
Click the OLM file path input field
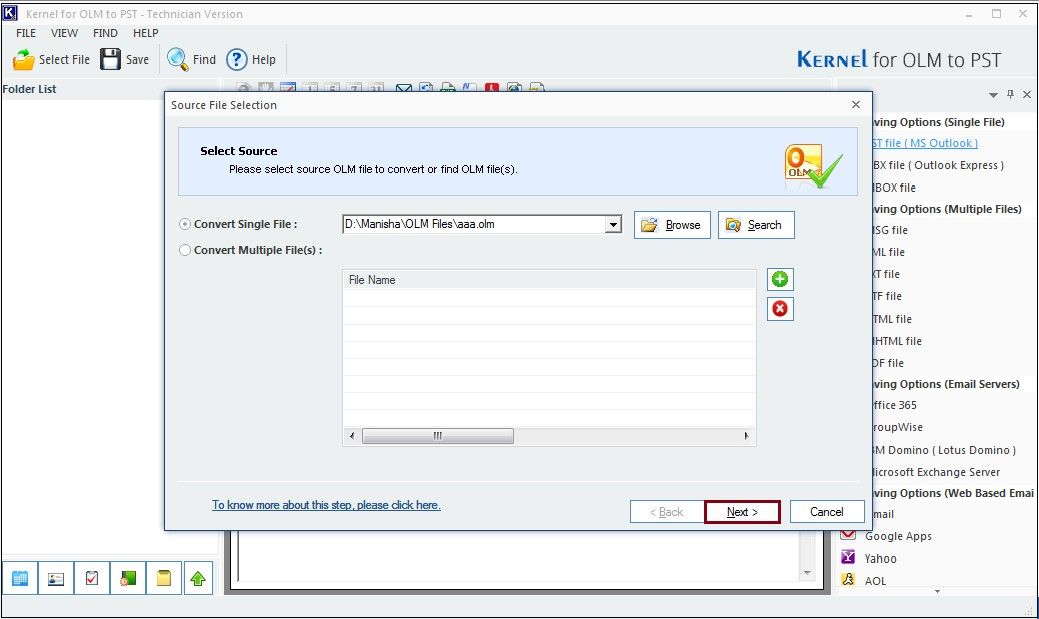pos(474,225)
